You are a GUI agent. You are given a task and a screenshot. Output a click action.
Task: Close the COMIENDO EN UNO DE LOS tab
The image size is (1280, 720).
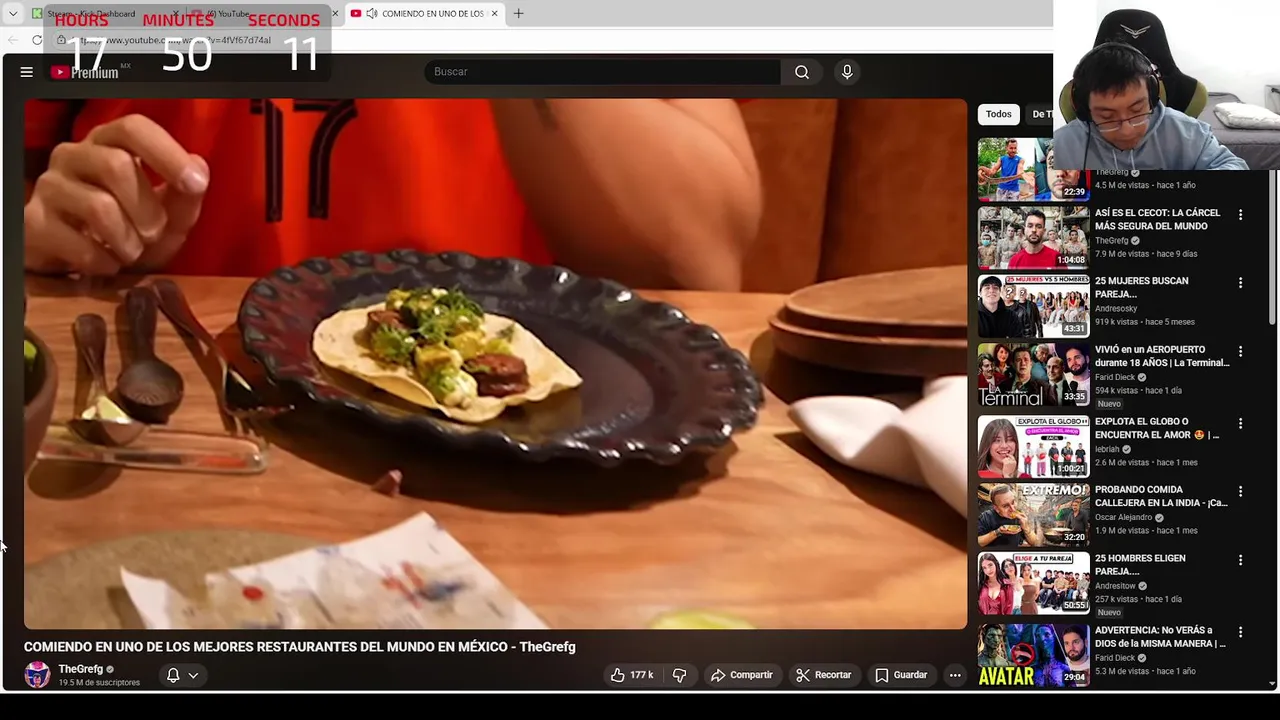click(x=494, y=13)
